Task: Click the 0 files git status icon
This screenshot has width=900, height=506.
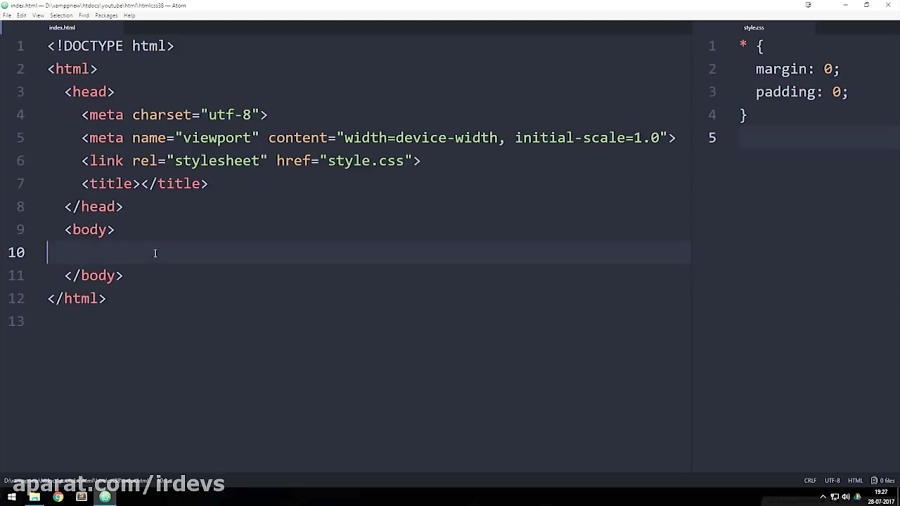Action: pos(883,480)
